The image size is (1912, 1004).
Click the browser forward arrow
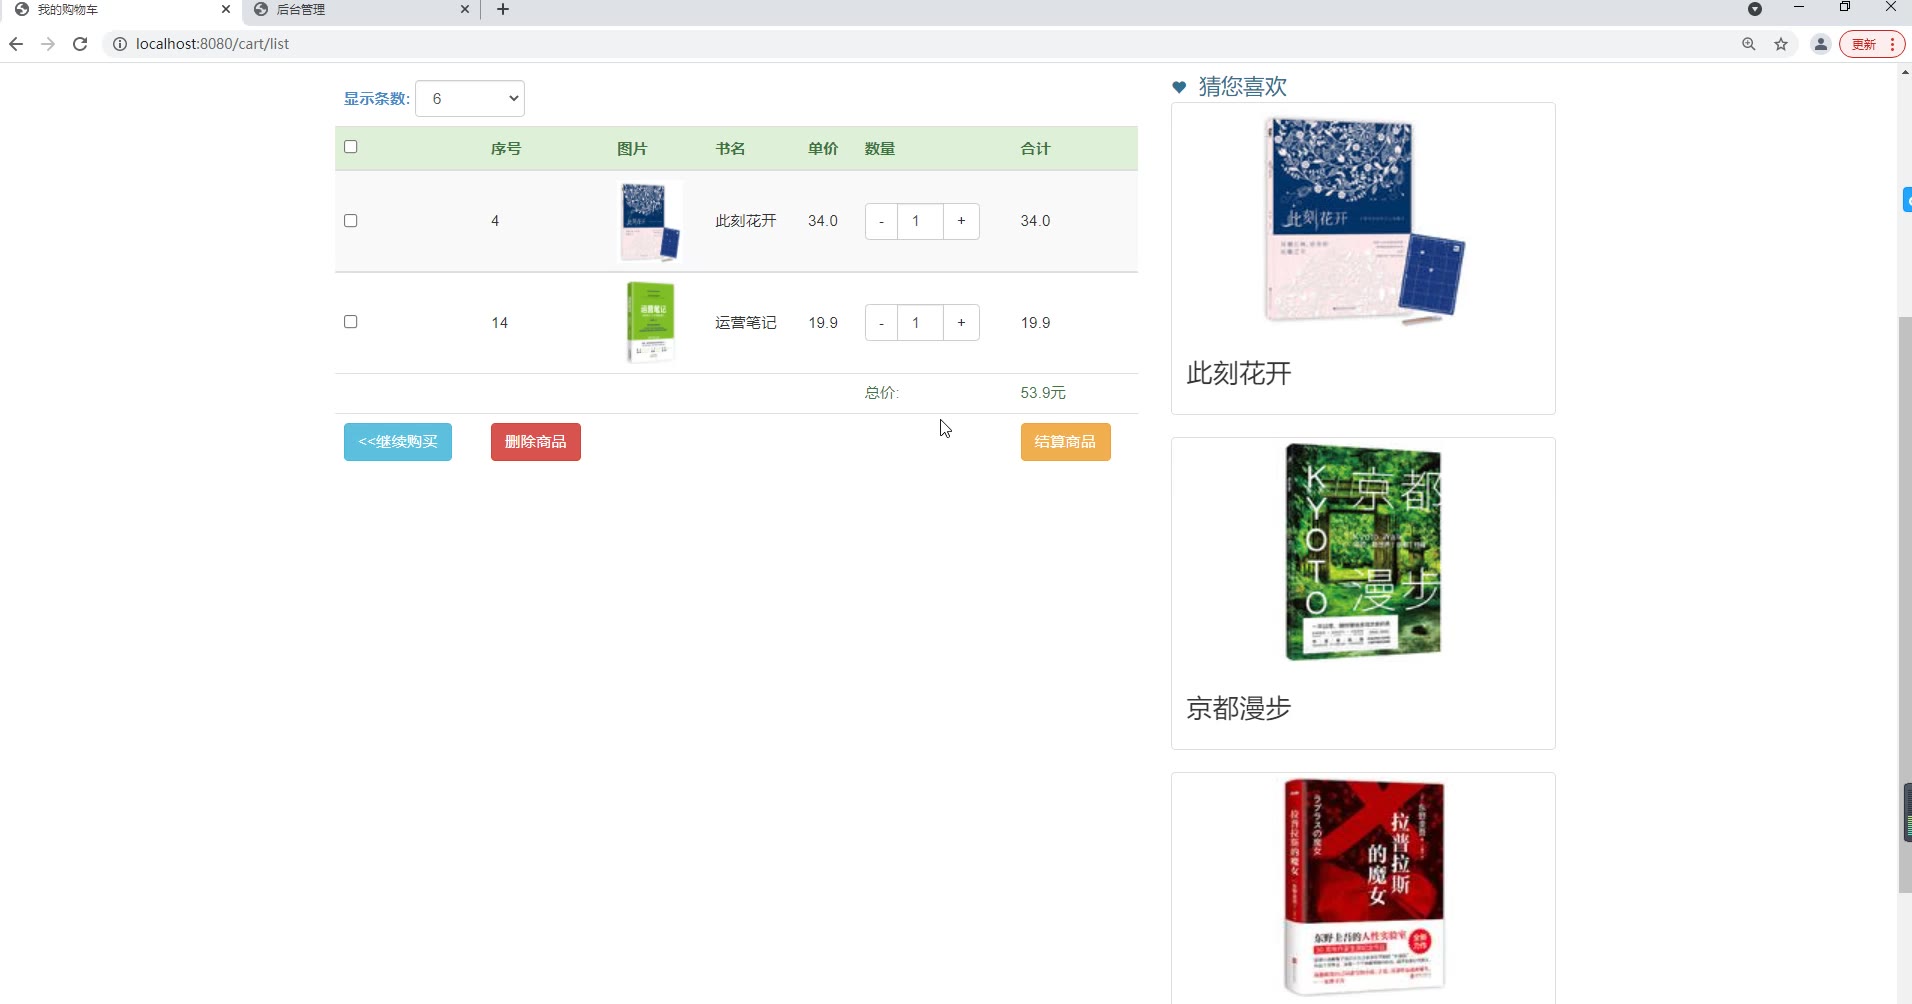(x=48, y=44)
